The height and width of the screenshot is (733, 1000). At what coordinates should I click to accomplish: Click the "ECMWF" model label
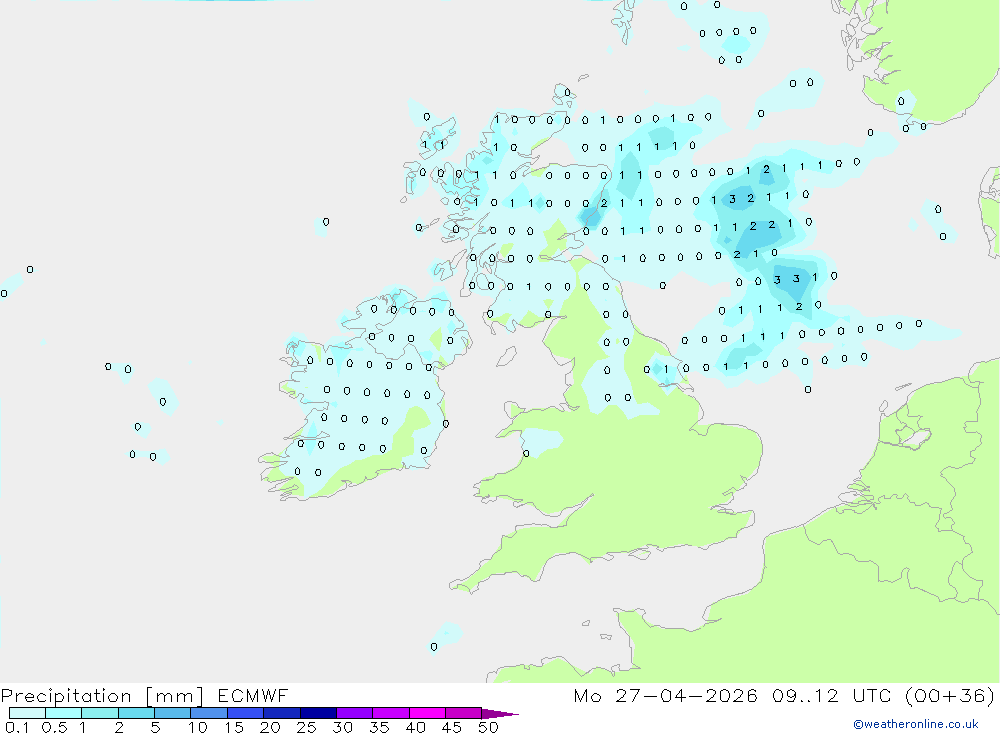pos(253,695)
